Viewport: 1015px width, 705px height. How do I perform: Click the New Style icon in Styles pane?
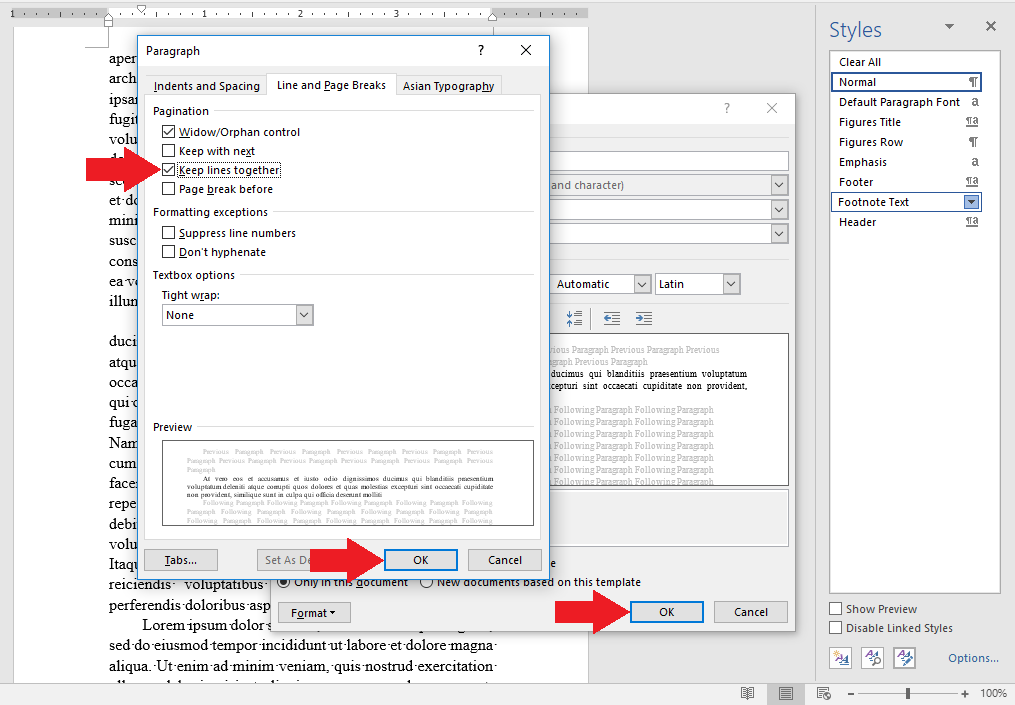(x=840, y=658)
